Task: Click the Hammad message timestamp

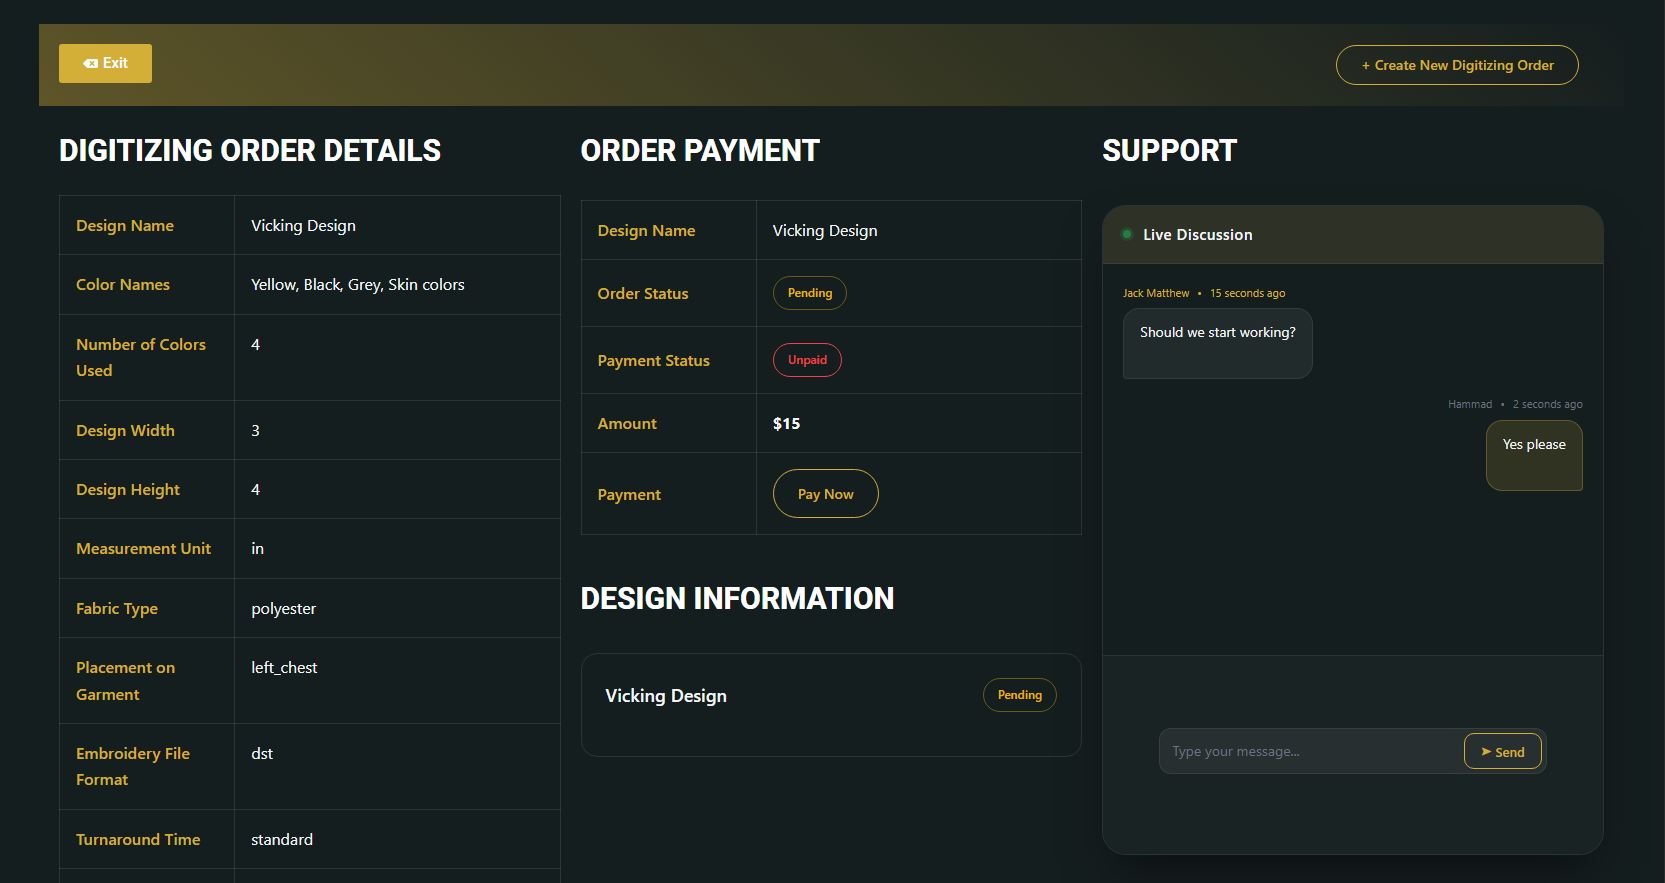Action: (1547, 405)
